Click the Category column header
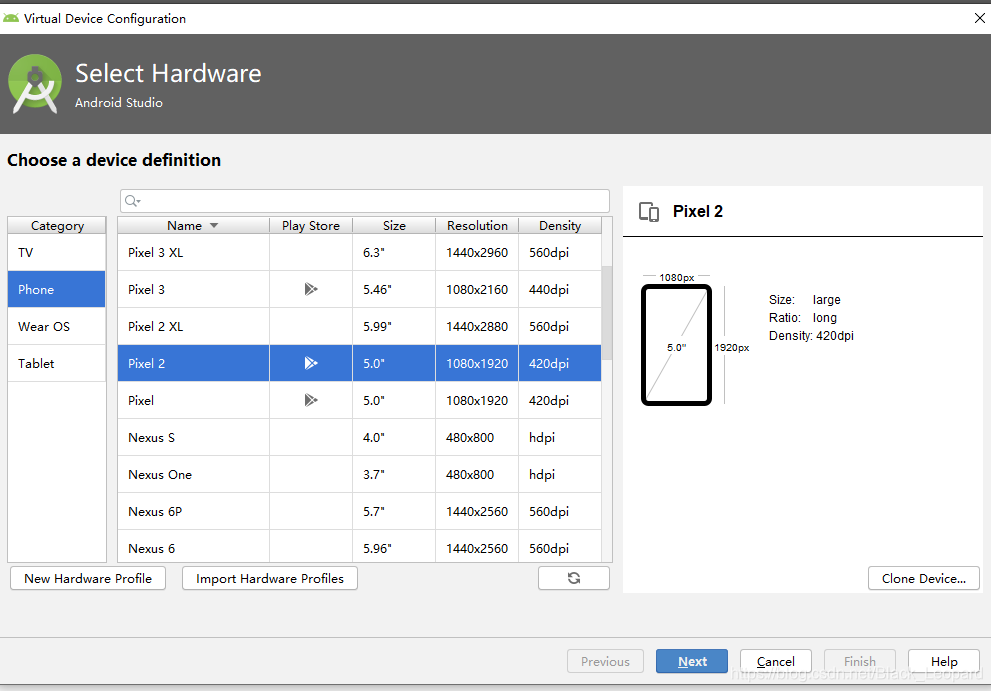Viewport: 992px width, 692px height. pyautogui.click(x=57, y=226)
